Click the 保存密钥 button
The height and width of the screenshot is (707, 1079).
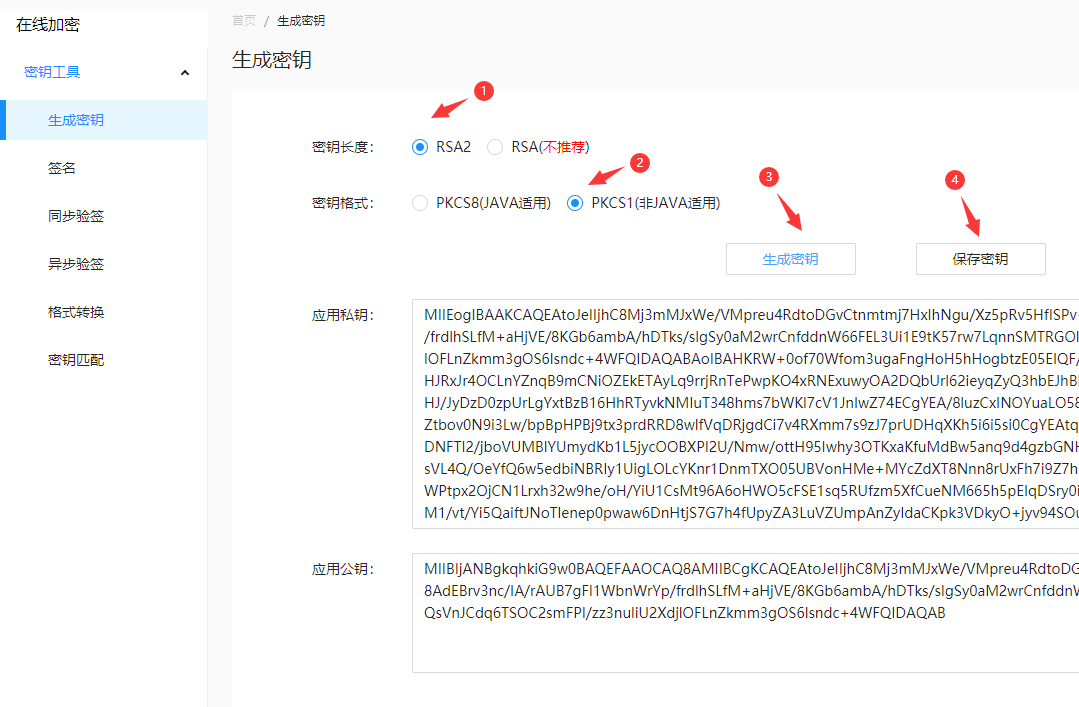[x=980, y=259]
